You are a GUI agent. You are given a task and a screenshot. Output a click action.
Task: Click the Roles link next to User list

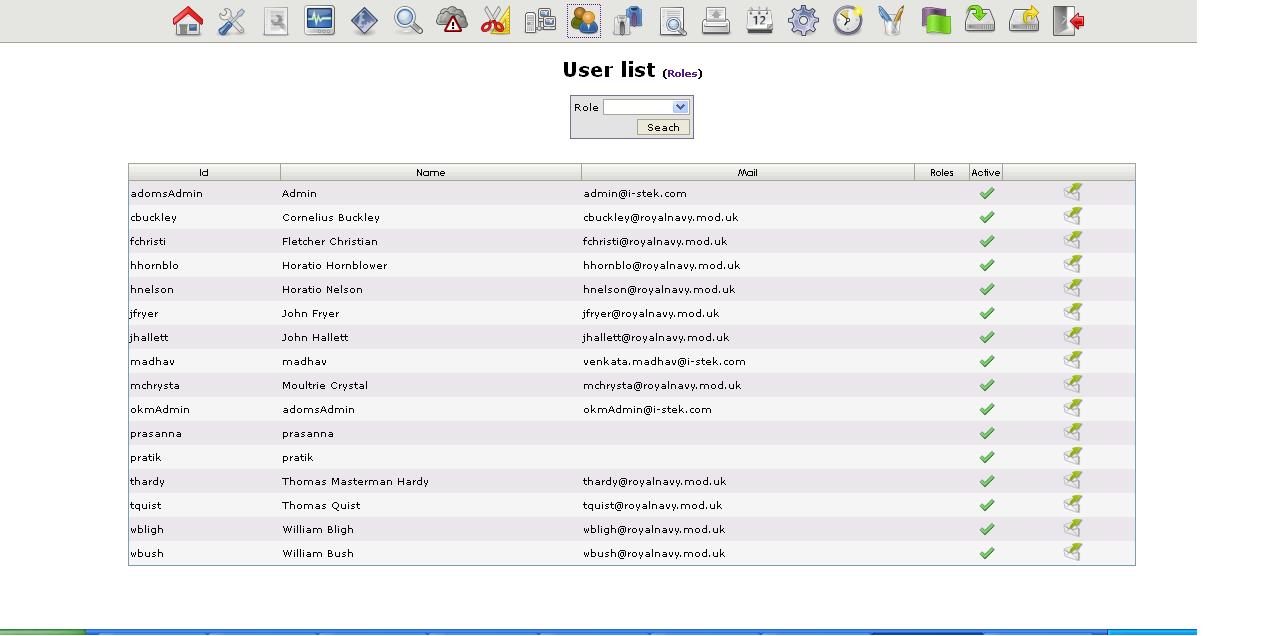[x=684, y=72]
